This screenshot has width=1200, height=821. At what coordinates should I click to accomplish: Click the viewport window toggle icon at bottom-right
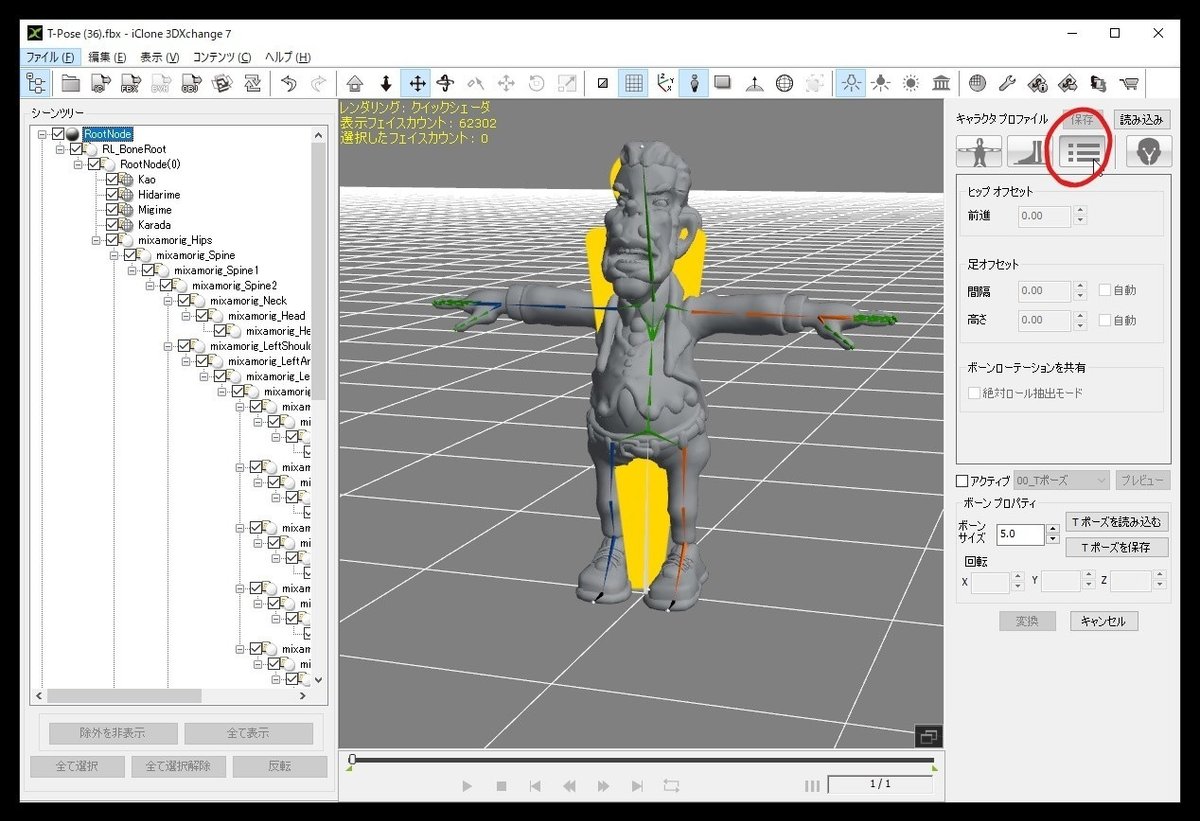click(x=928, y=737)
